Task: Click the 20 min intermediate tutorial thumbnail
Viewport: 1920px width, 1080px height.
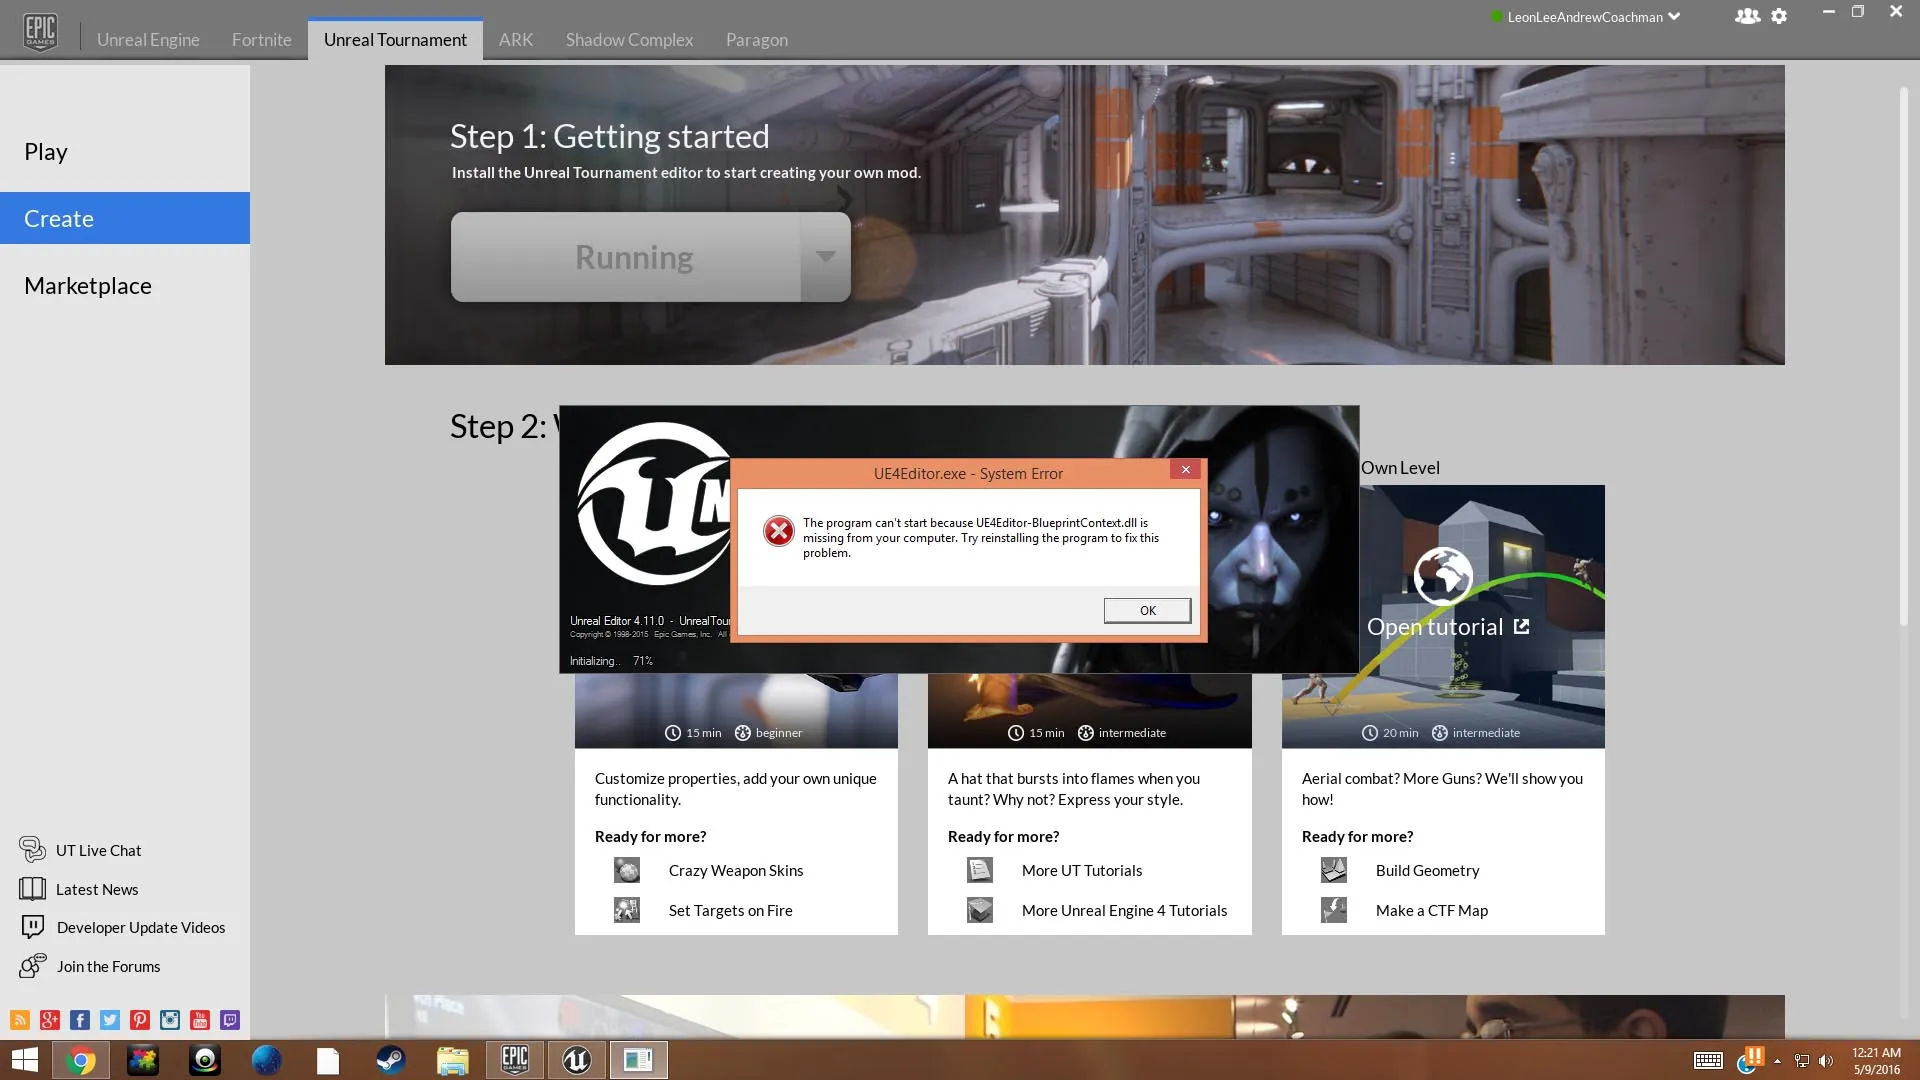Action: pyautogui.click(x=1482, y=616)
